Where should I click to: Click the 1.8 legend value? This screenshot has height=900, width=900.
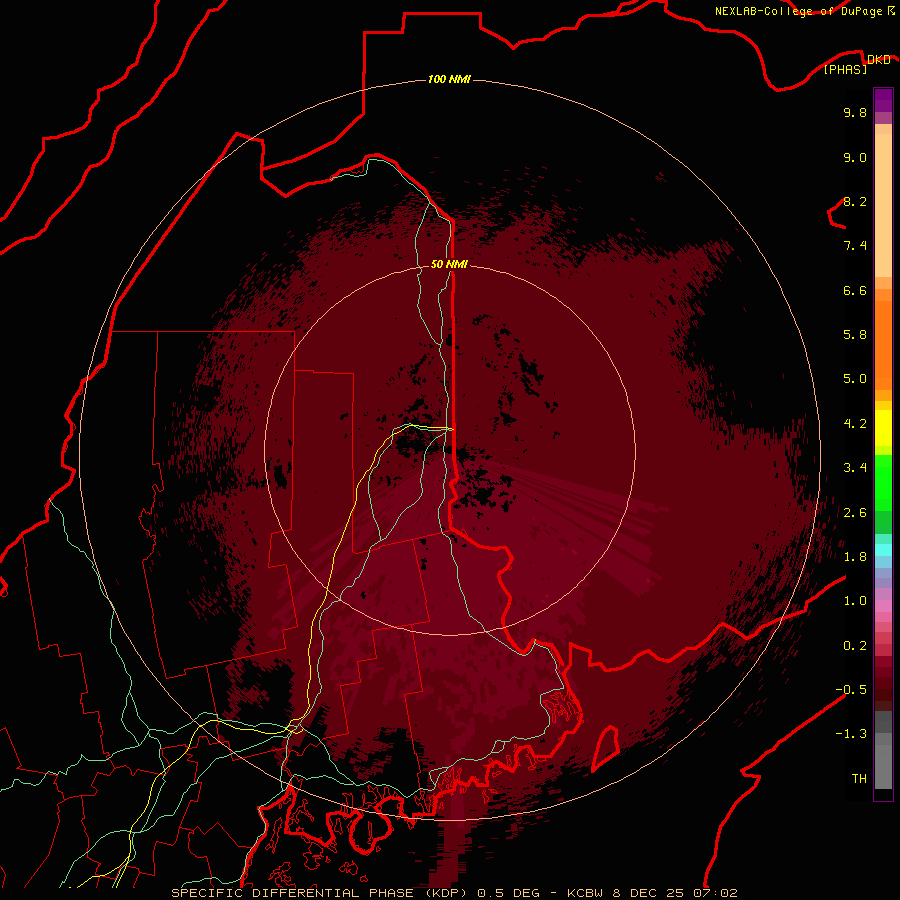pyautogui.click(x=855, y=556)
